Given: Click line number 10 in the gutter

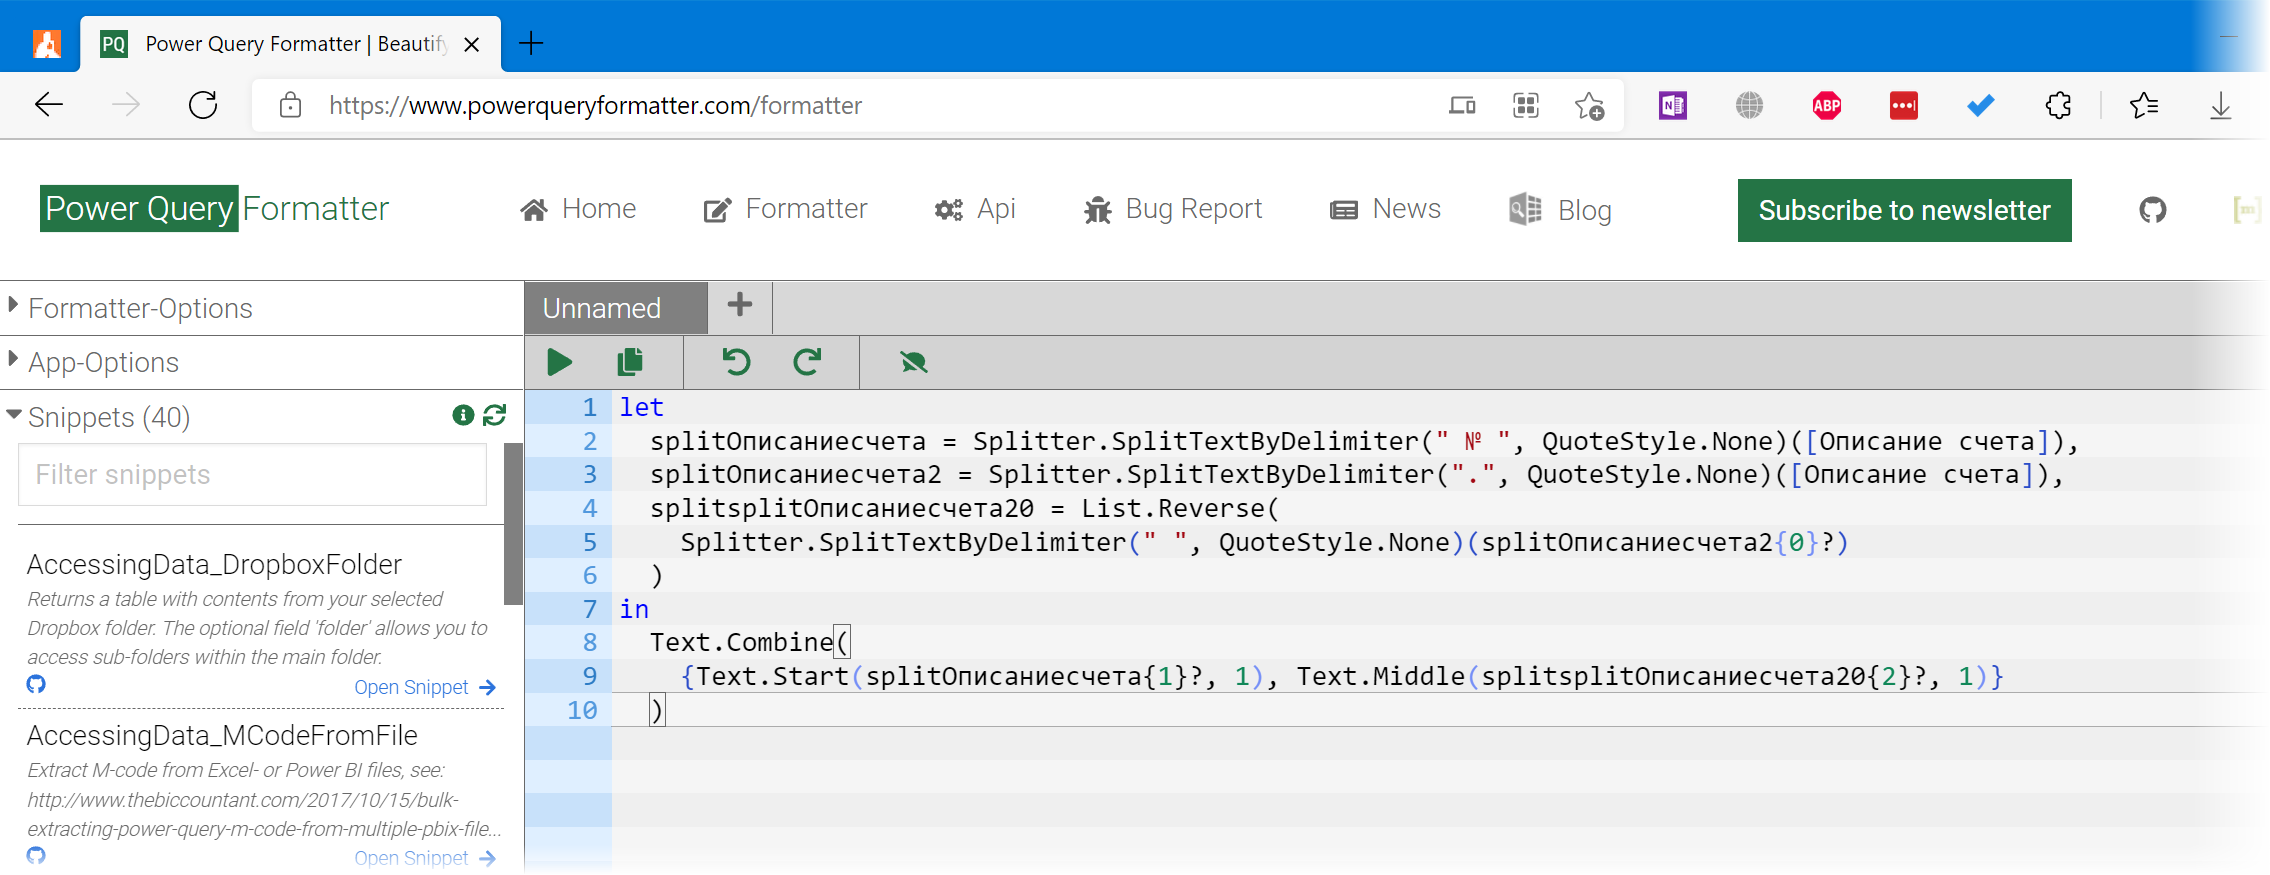Looking at the screenshot, I should pos(582,710).
